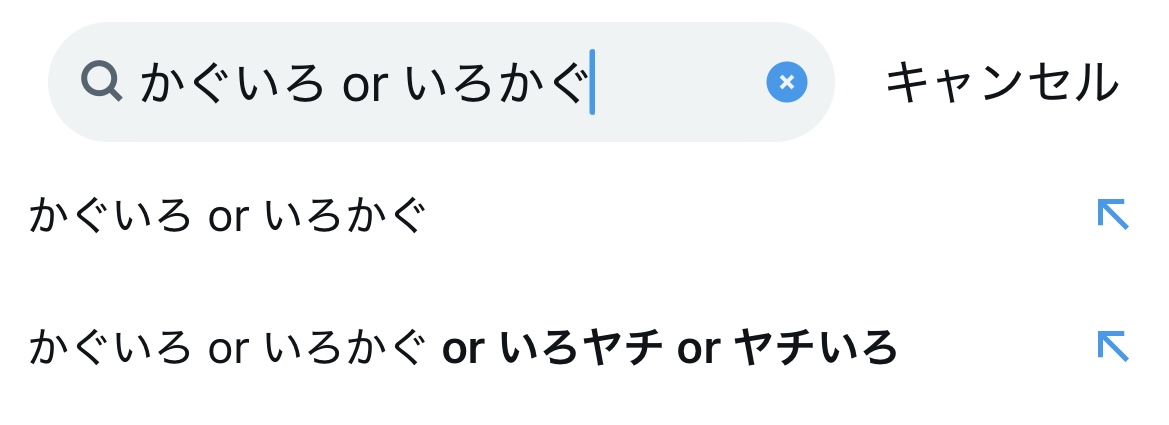The image size is (1169, 425).
Task: Fill the search with the second suggestion's arrow
Action: tap(1112, 346)
